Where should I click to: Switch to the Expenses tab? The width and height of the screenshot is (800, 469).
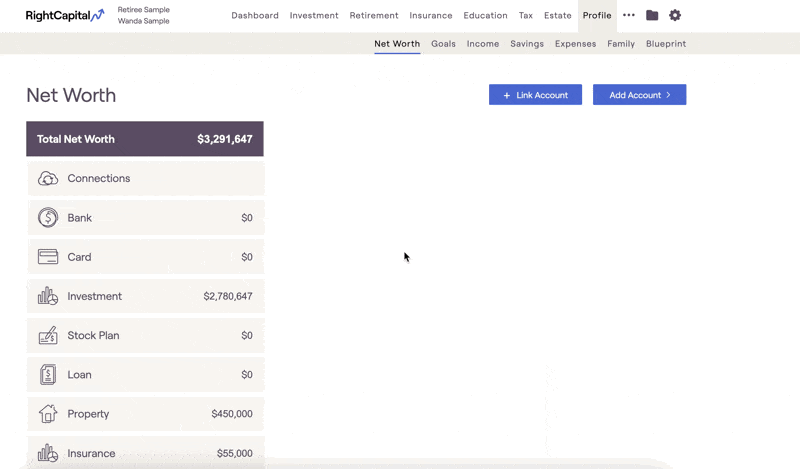576,44
